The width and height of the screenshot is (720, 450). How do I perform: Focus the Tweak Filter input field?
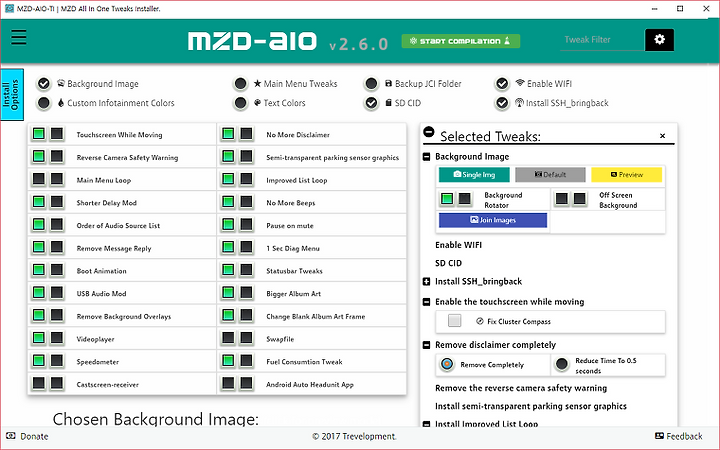click(602, 40)
